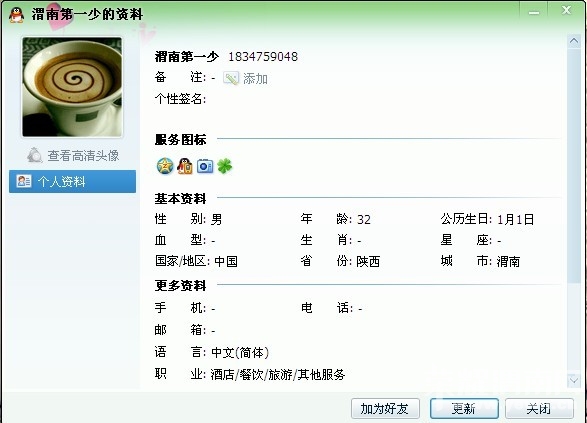Screen dimensions: 587x423
Task: Click the 更新 button
Action: pos(464,408)
